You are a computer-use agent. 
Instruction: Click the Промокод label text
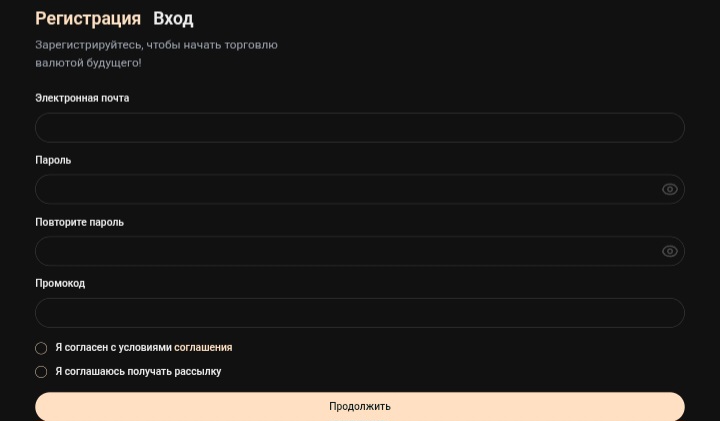[60, 283]
